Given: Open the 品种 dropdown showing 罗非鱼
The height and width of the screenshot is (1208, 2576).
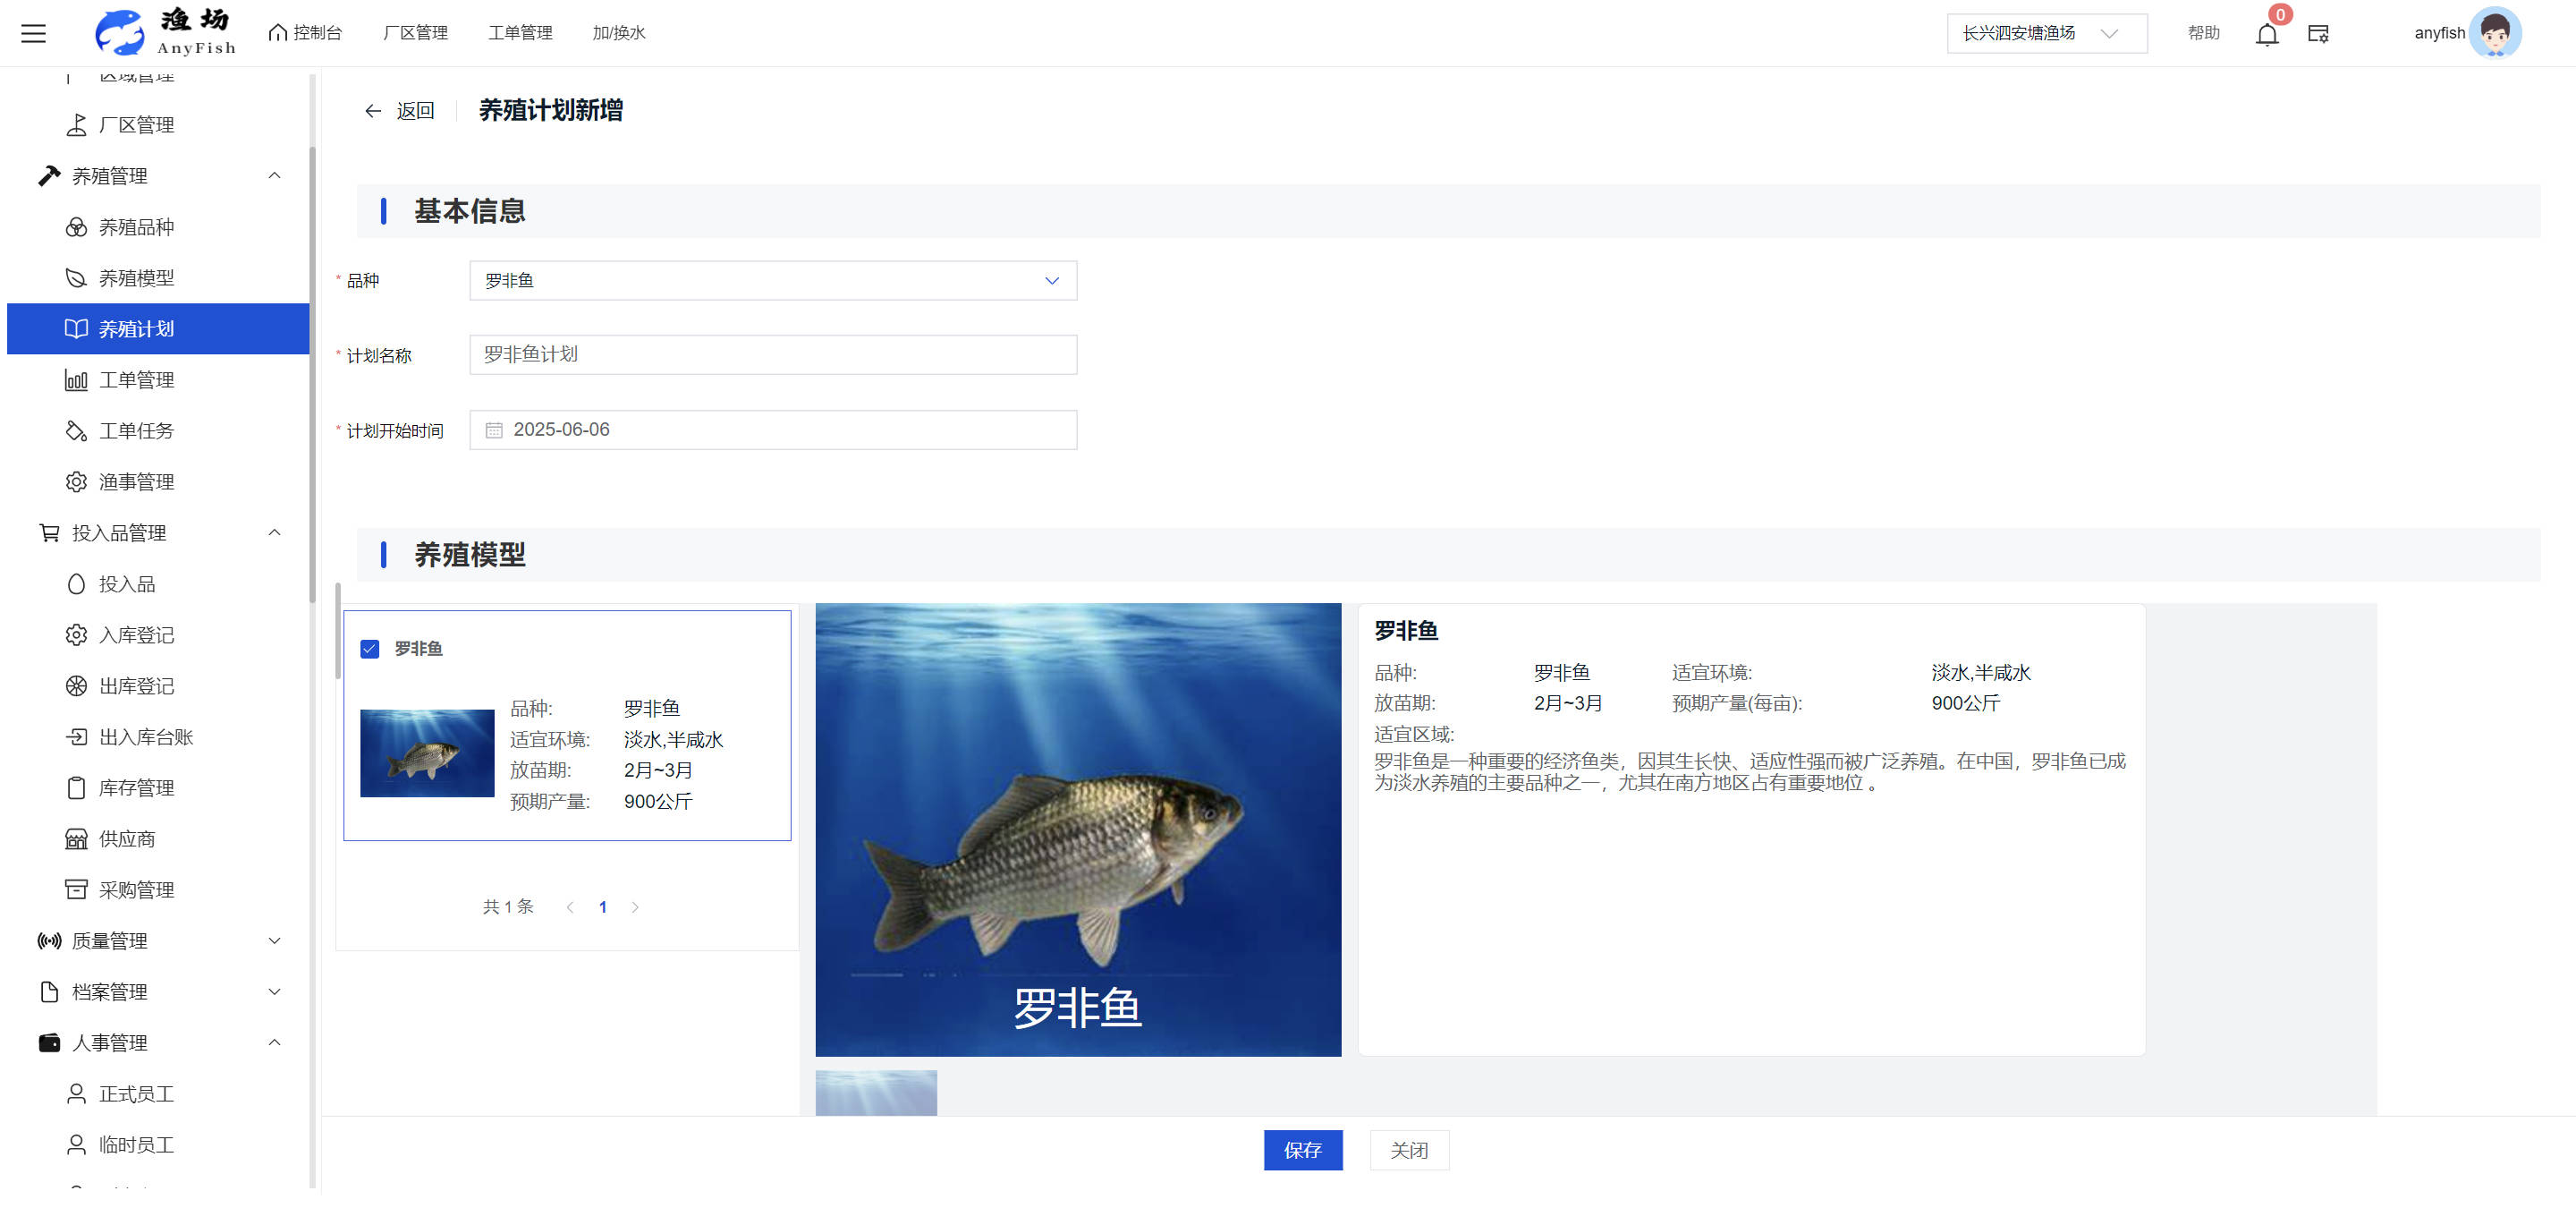Looking at the screenshot, I should [x=772, y=281].
